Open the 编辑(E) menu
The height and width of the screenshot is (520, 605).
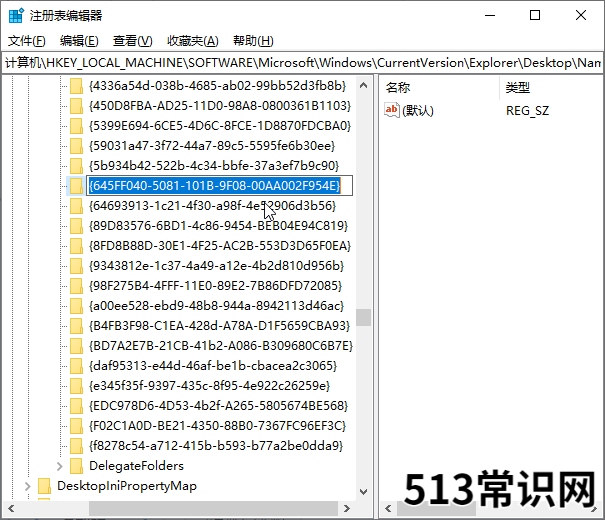(x=79, y=41)
